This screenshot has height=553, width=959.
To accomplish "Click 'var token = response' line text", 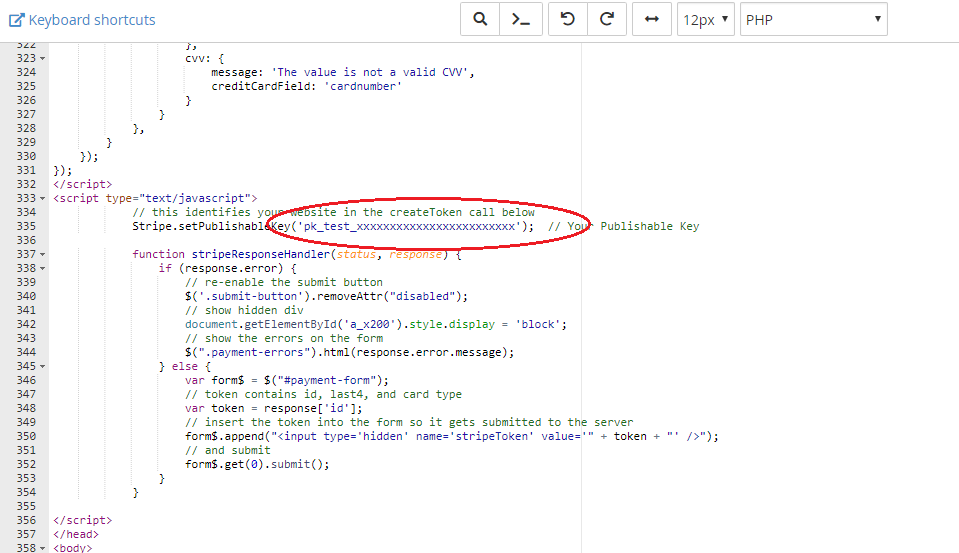I will (x=274, y=408).
